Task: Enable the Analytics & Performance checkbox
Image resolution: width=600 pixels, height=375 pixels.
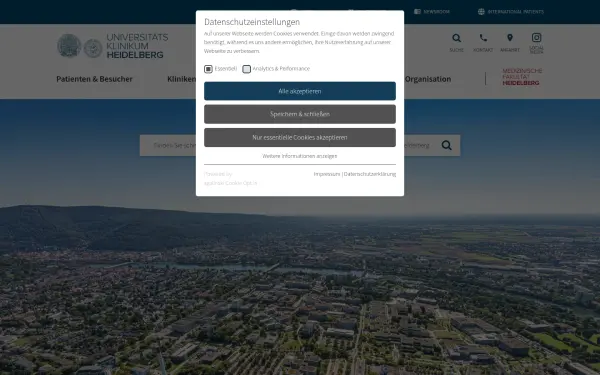Action: [246, 69]
